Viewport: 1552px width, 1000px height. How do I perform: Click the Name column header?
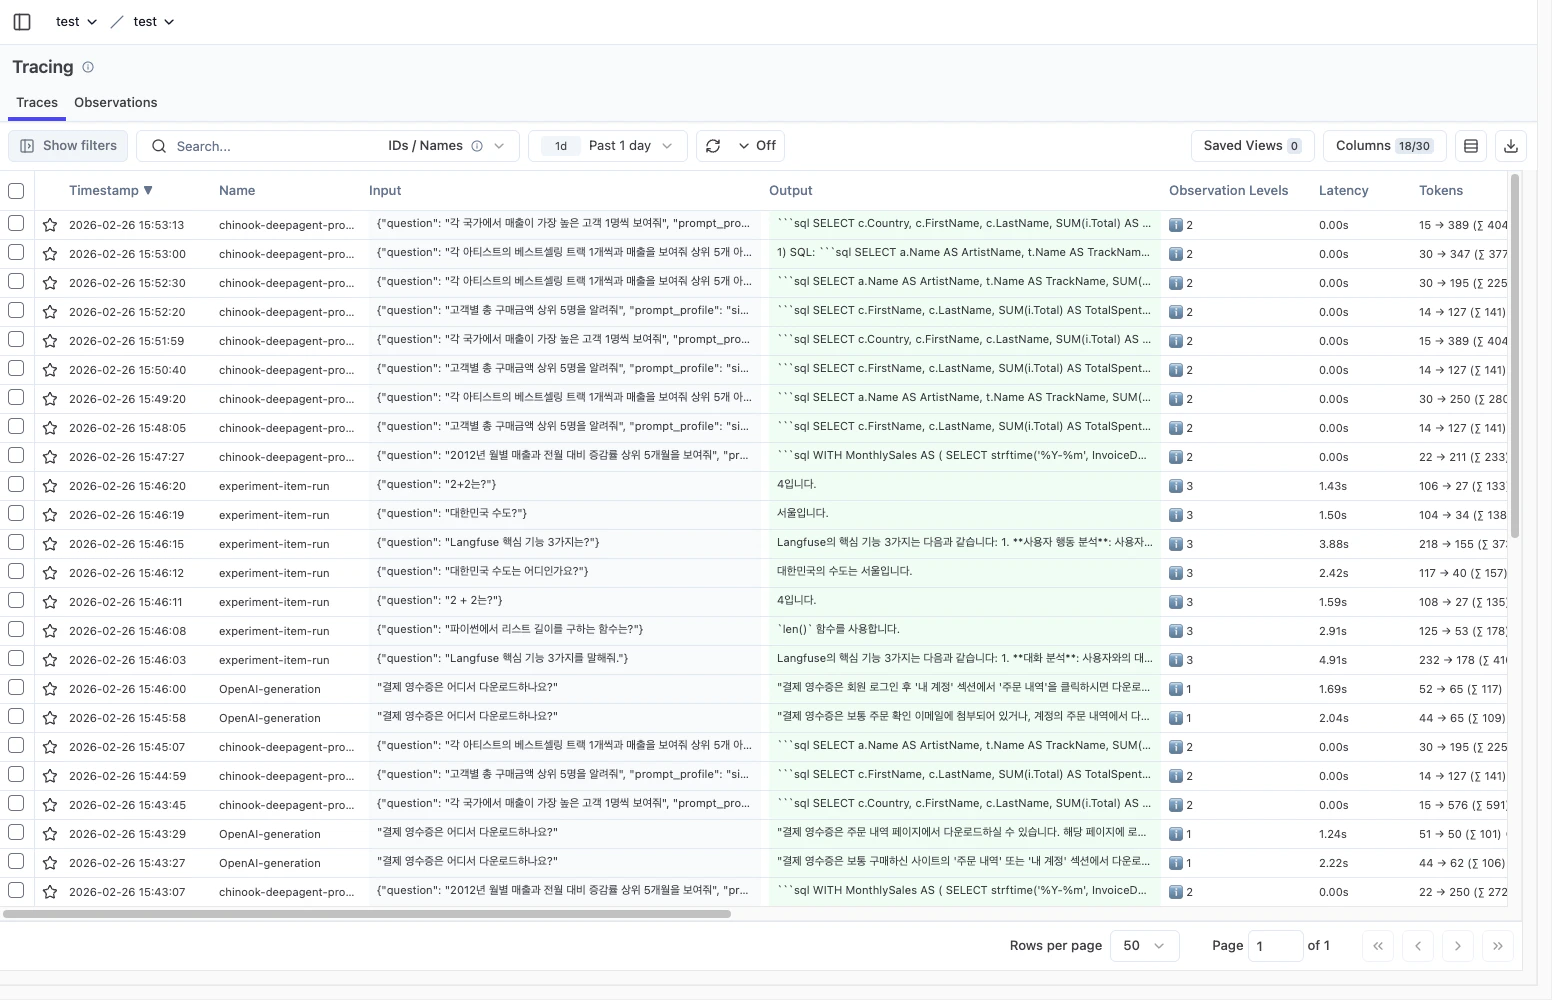coord(237,190)
